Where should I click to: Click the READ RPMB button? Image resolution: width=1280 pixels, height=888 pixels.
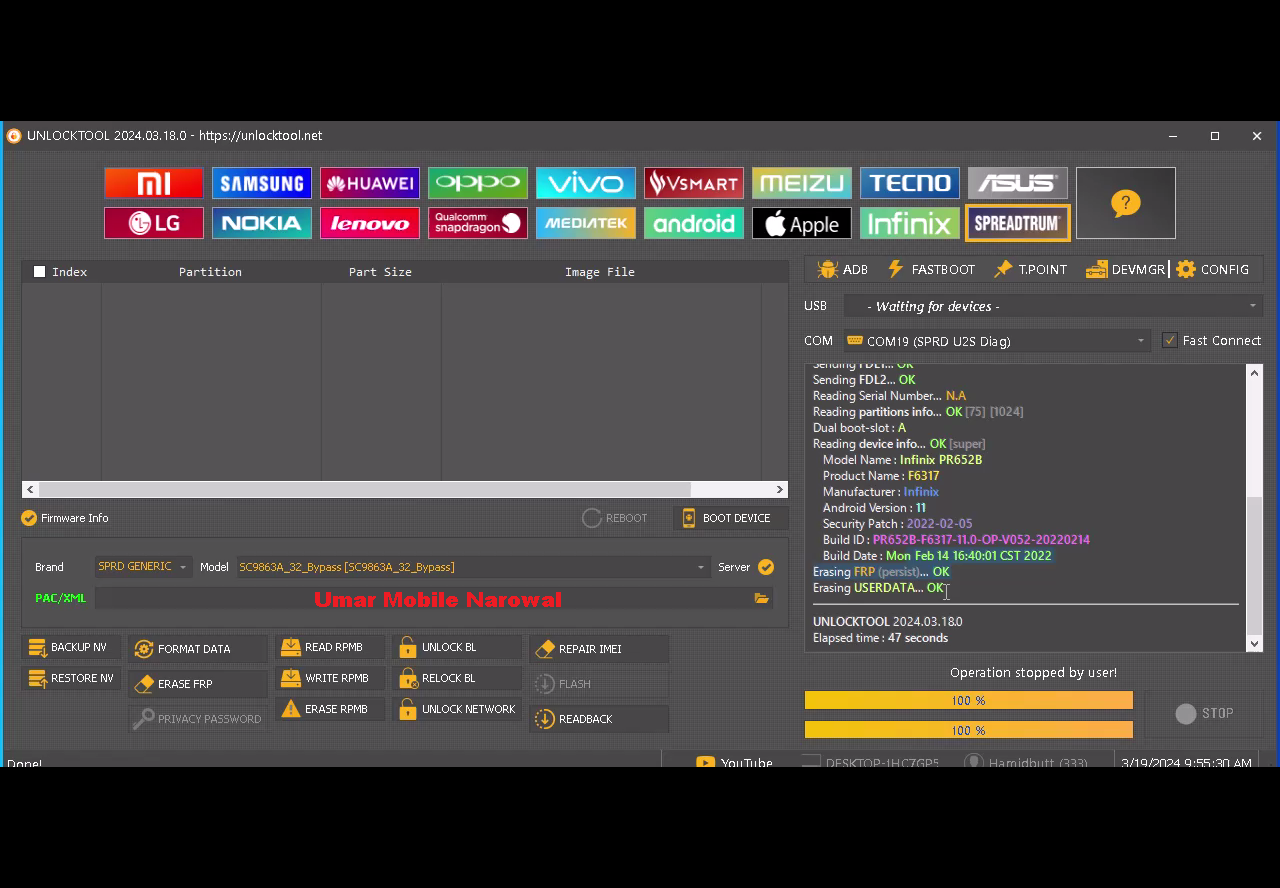pos(331,647)
